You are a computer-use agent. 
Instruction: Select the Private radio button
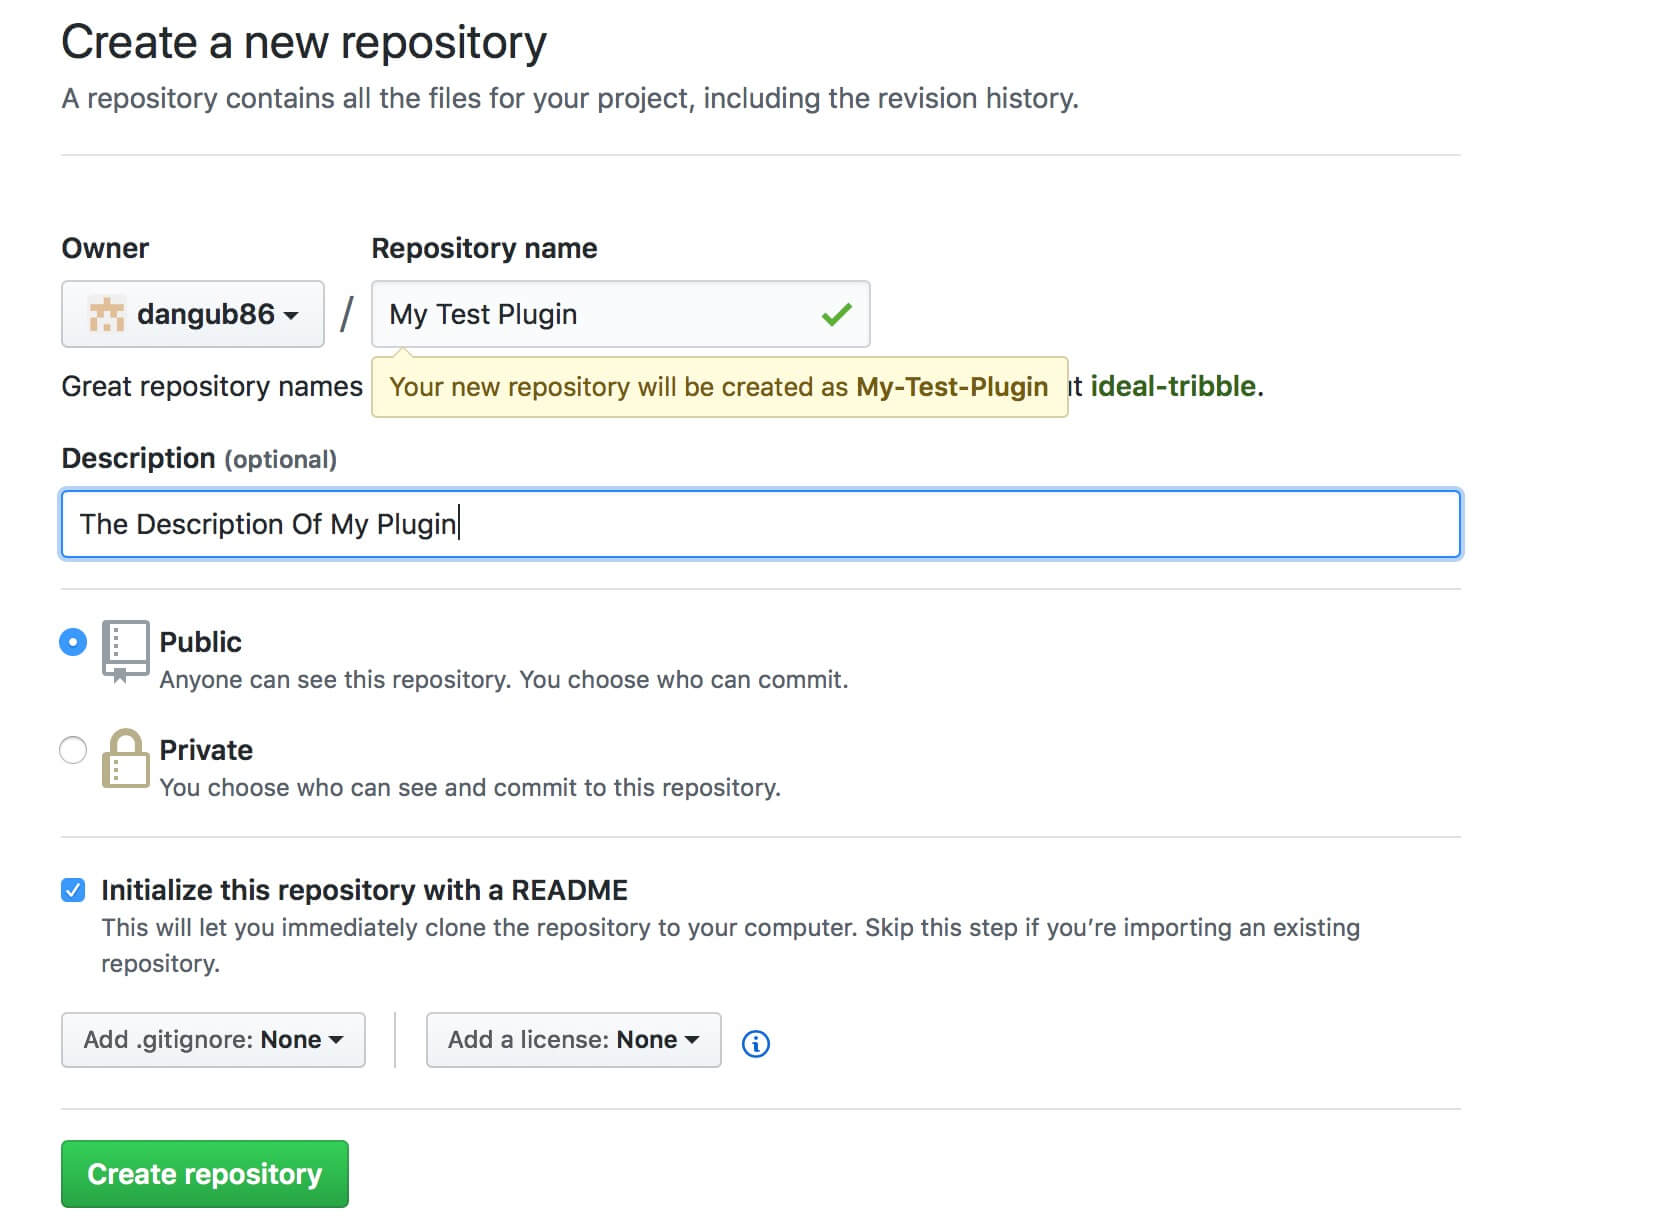tap(73, 750)
